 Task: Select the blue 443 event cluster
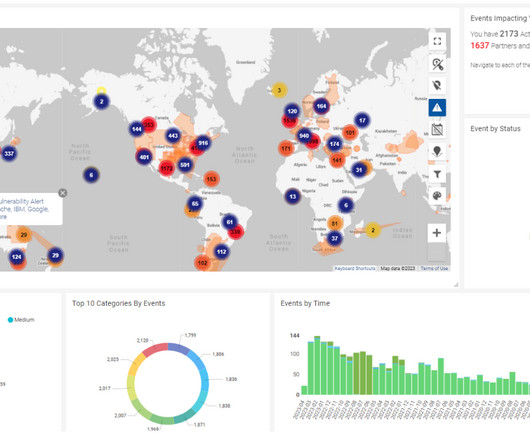tap(173, 136)
